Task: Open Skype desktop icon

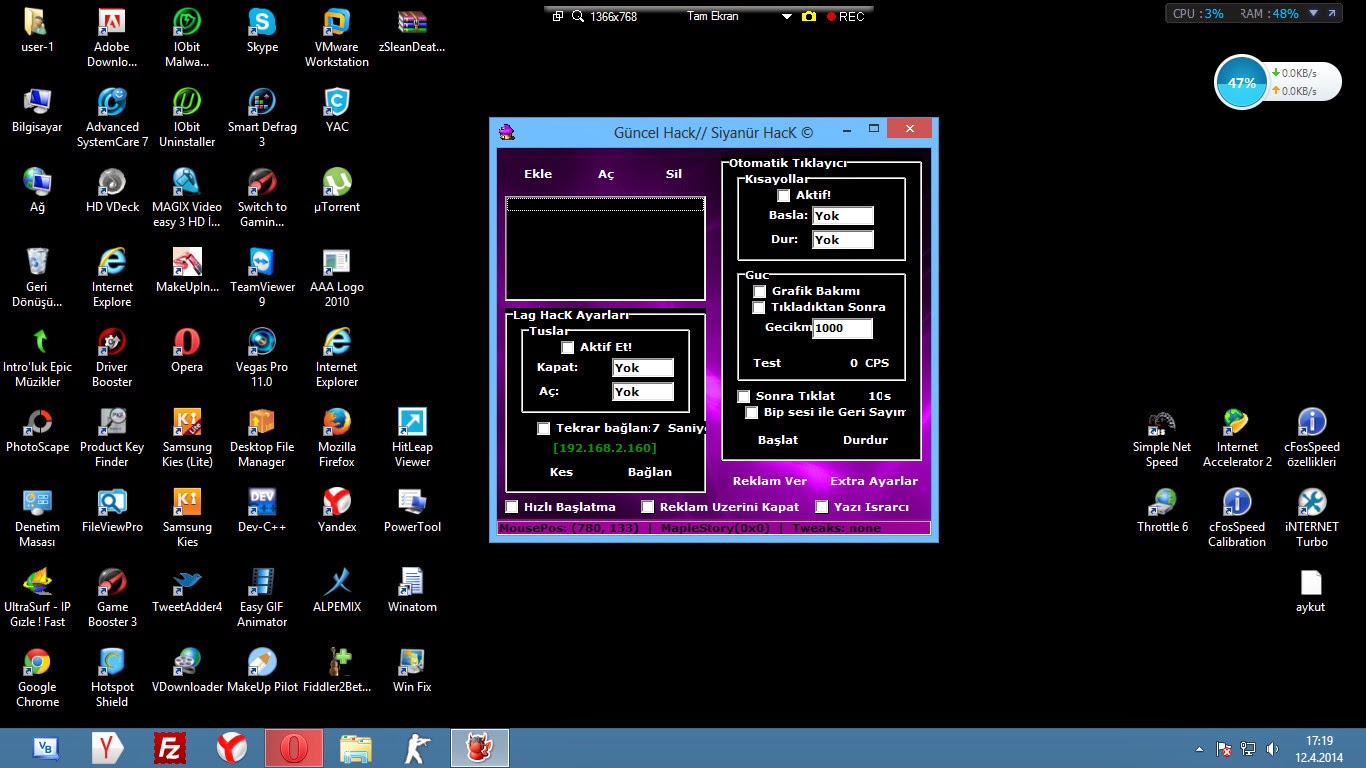Action: [262, 31]
